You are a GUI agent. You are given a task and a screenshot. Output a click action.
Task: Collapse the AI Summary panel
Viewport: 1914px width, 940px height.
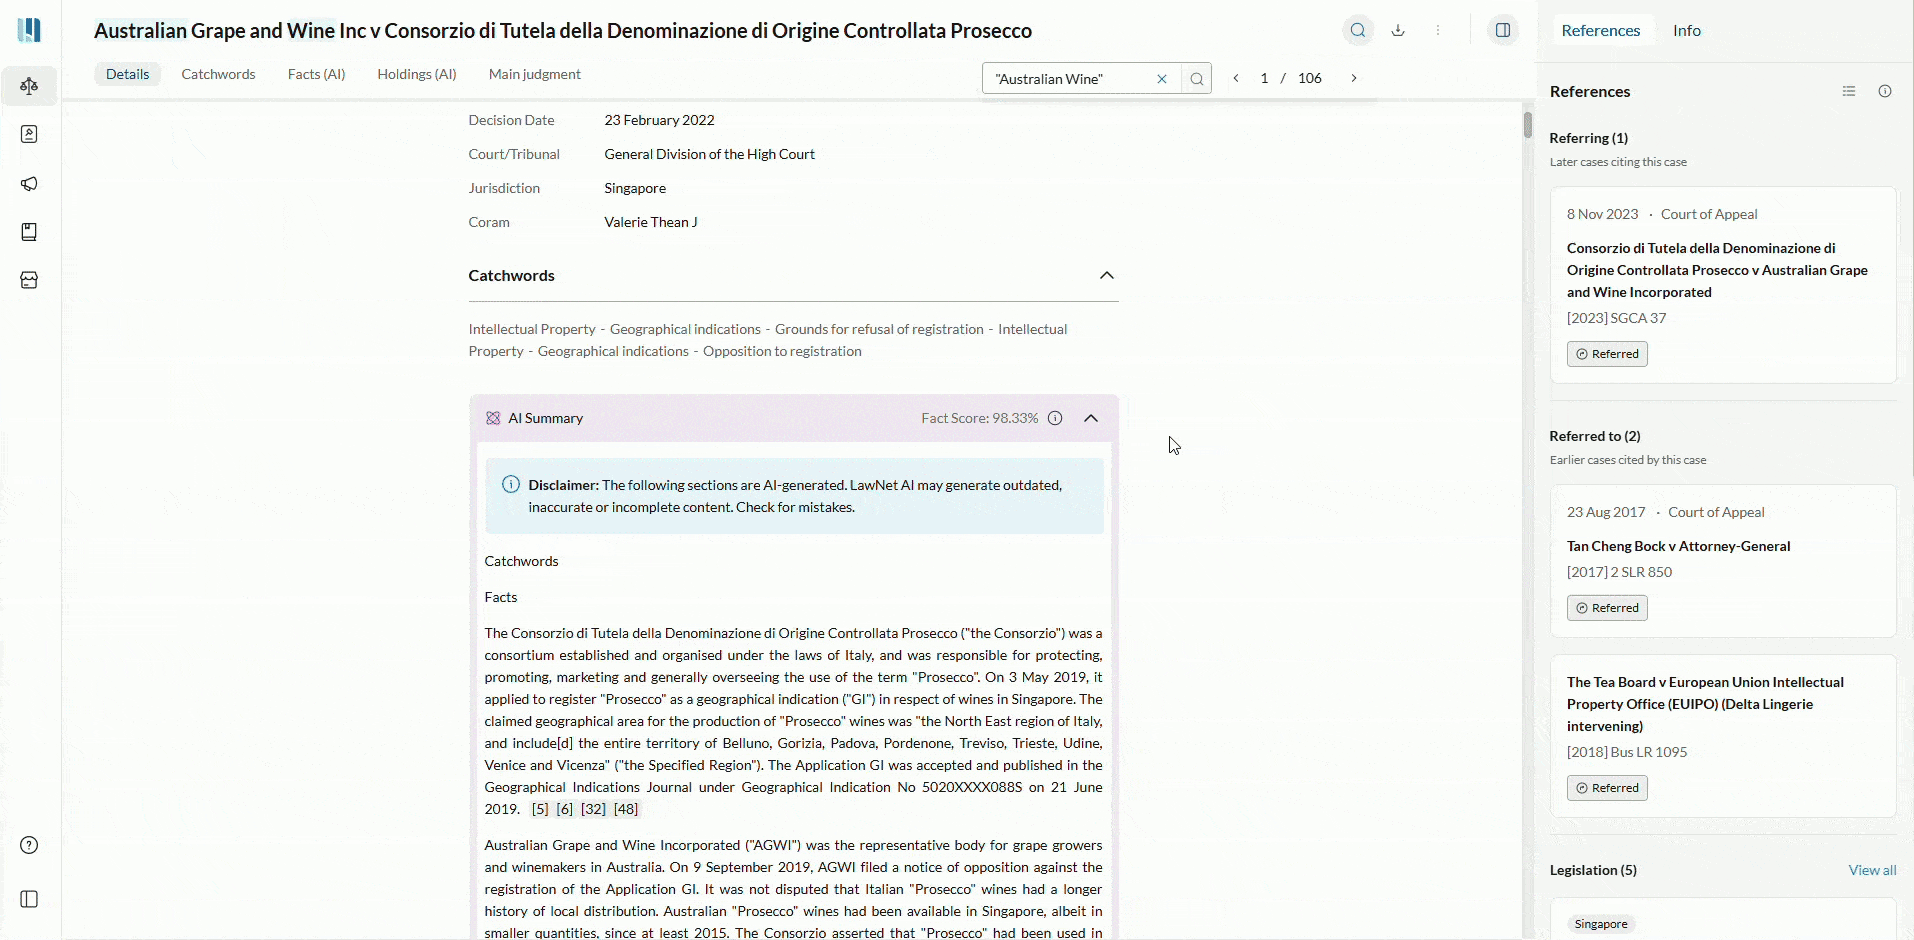1091,418
